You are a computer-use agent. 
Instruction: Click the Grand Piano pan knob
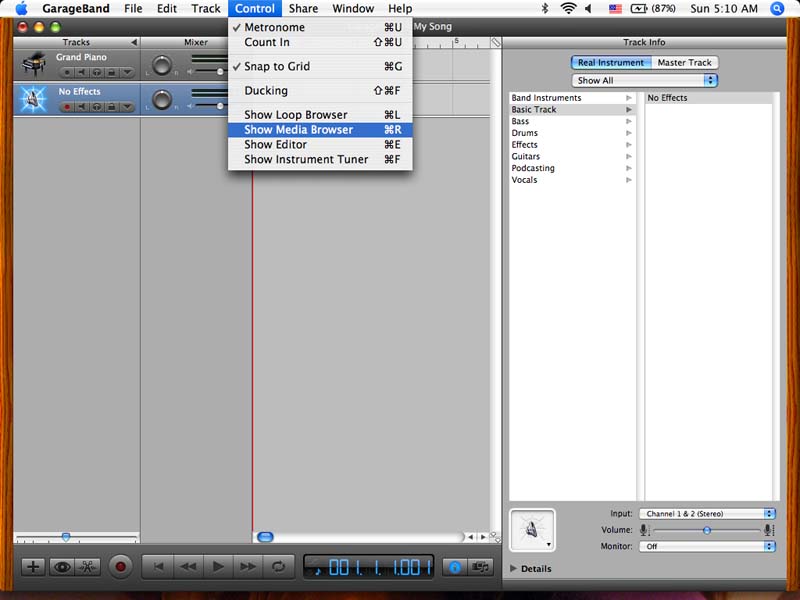[162, 65]
